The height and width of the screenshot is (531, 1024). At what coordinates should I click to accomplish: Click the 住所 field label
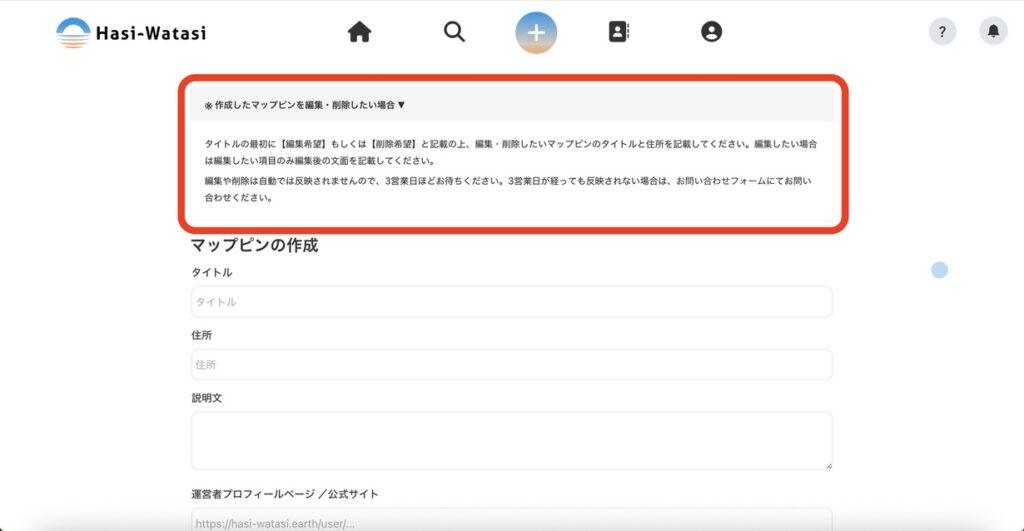201,335
